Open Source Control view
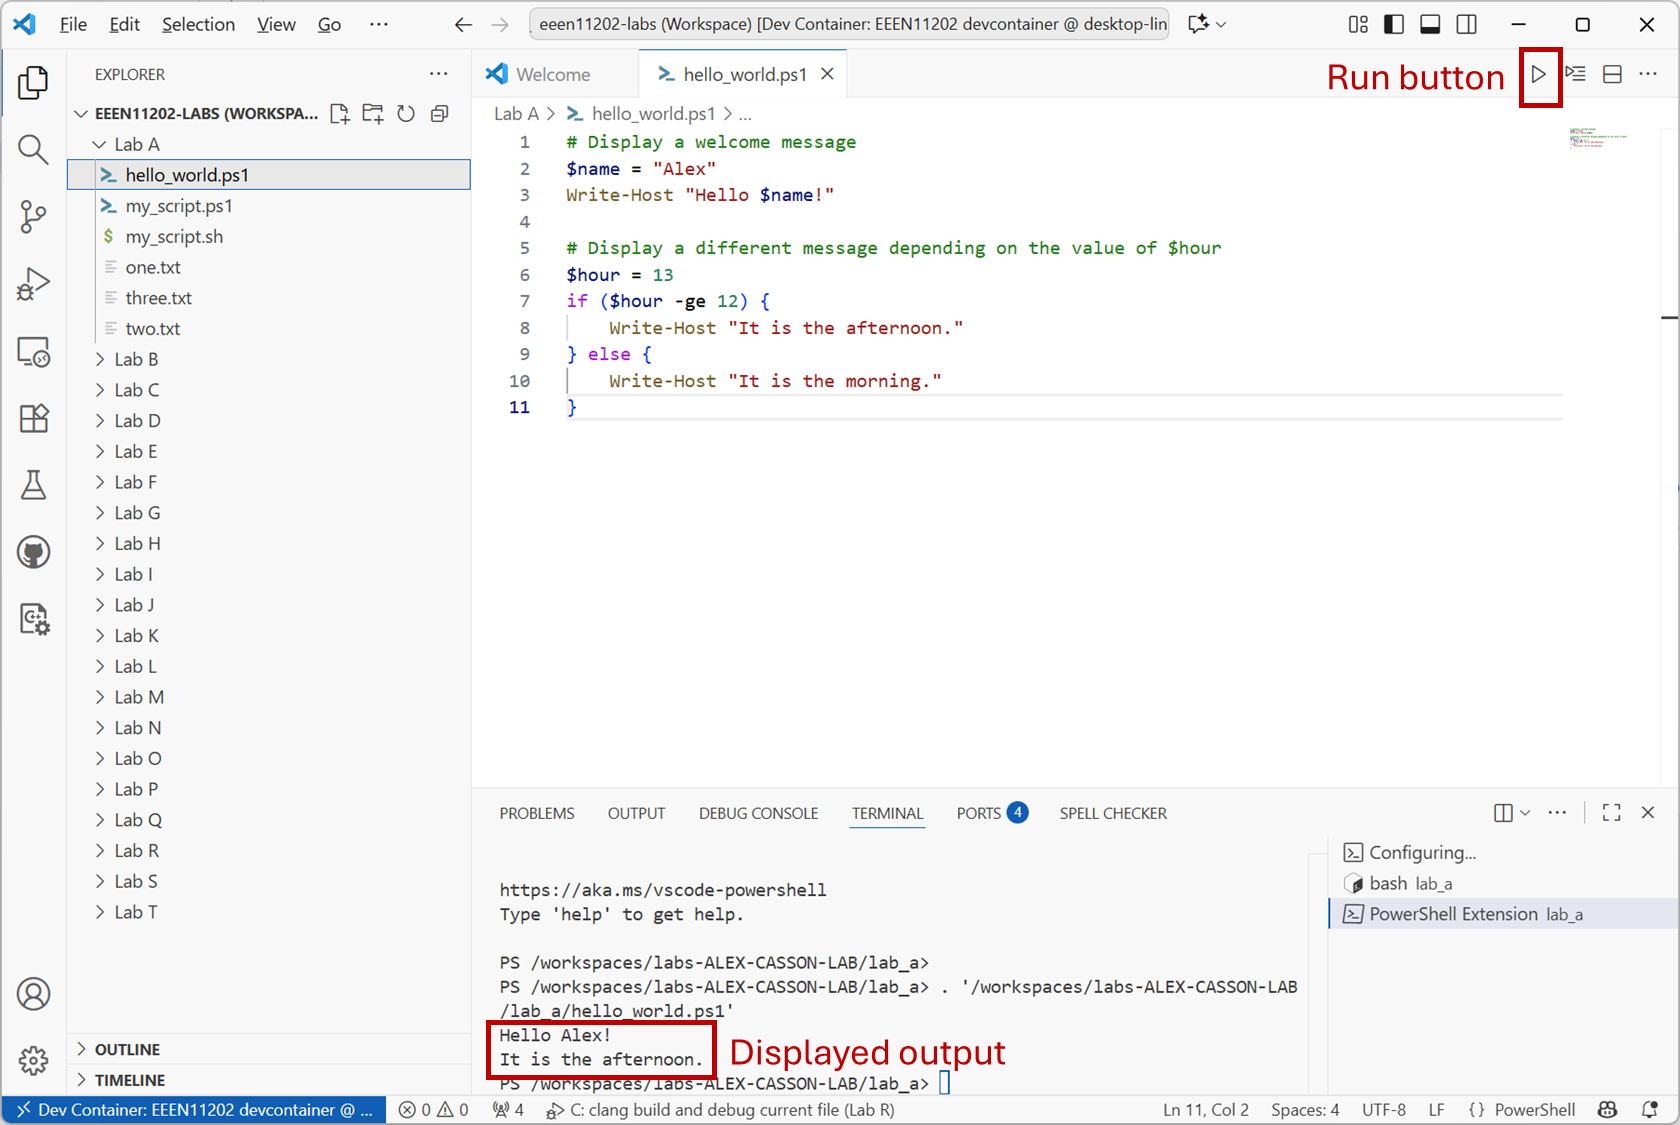Screen dimensions: 1680x1125 tap(33, 216)
